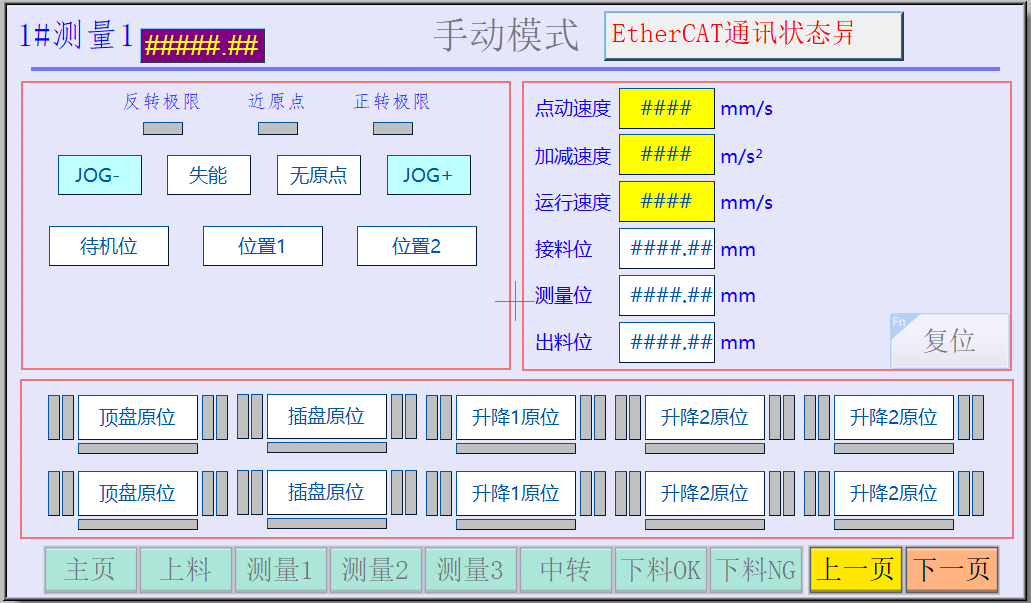Open the 中转 tab
Image resolution: width=1031 pixels, height=603 pixels.
[565, 570]
